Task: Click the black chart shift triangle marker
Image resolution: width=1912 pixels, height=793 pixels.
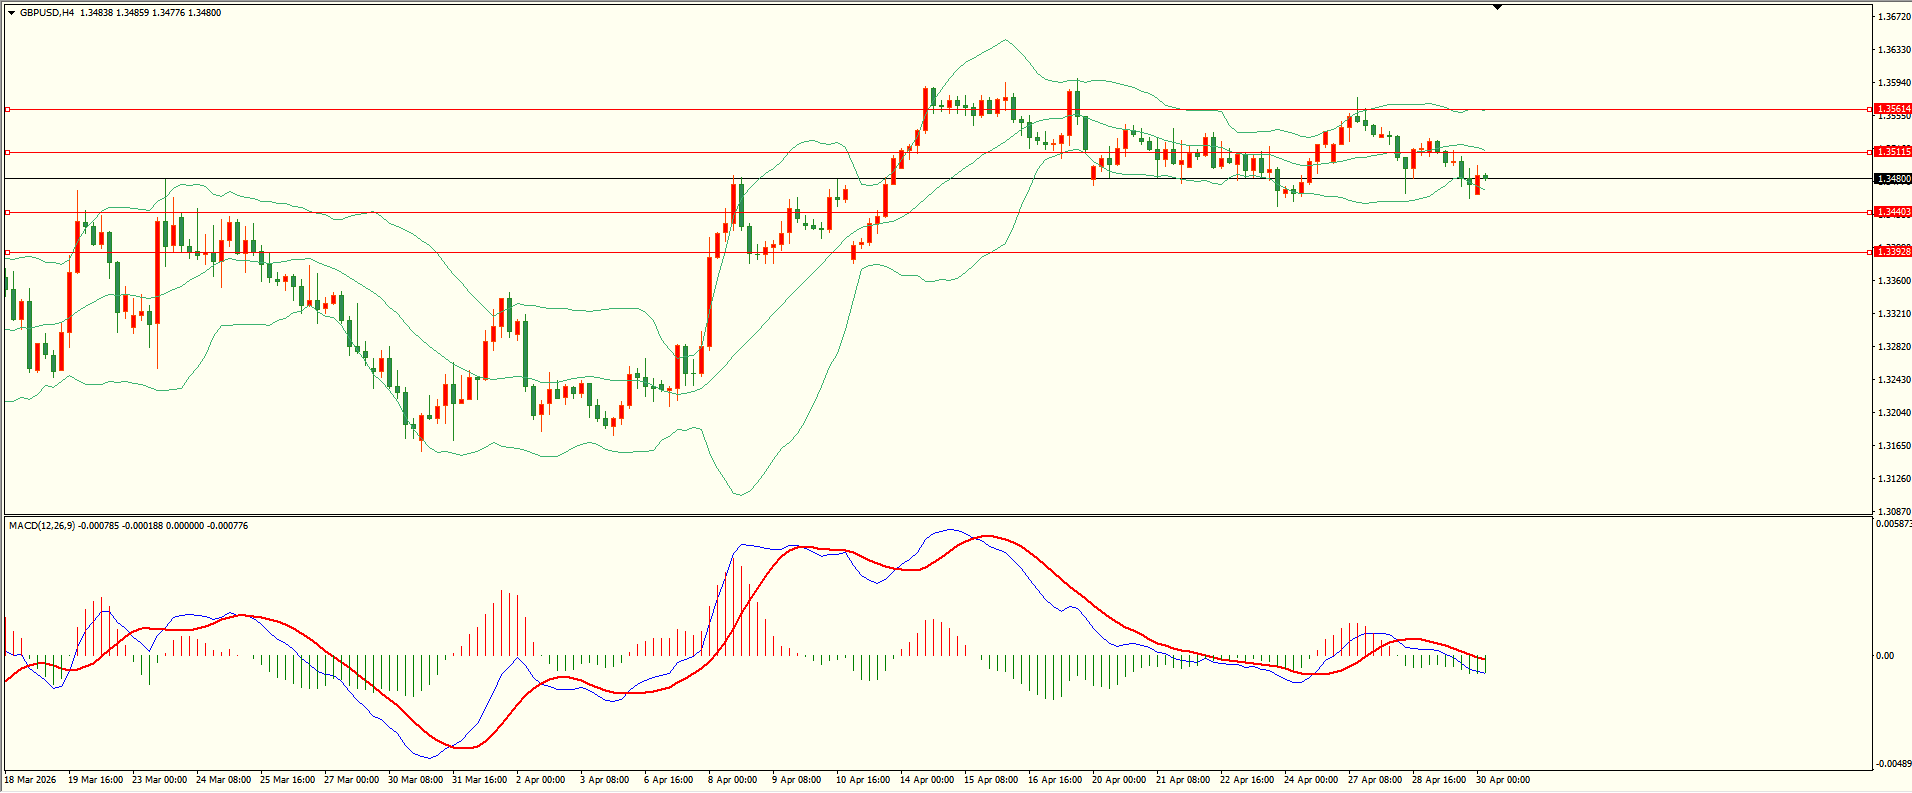Action: pyautogui.click(x=1497, y=7)
